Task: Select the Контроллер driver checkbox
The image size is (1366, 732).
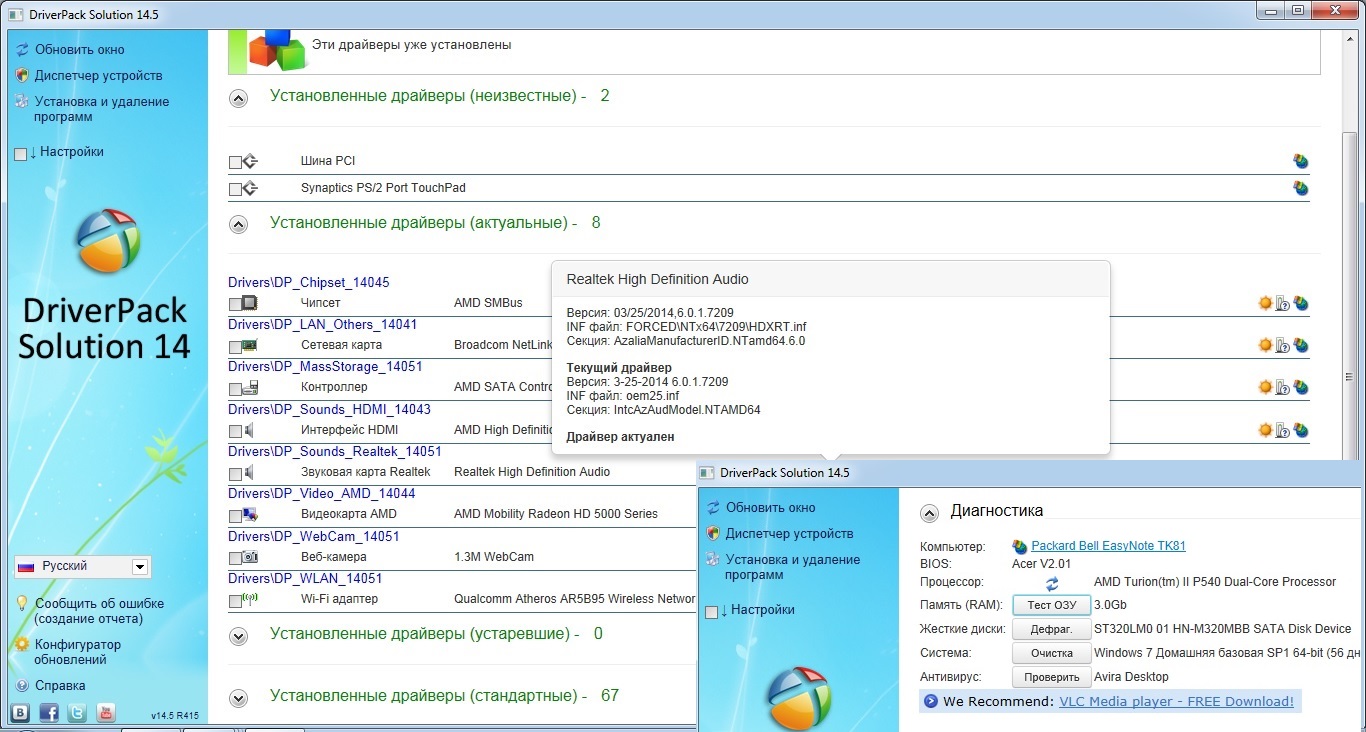Action: coord(235,389)
